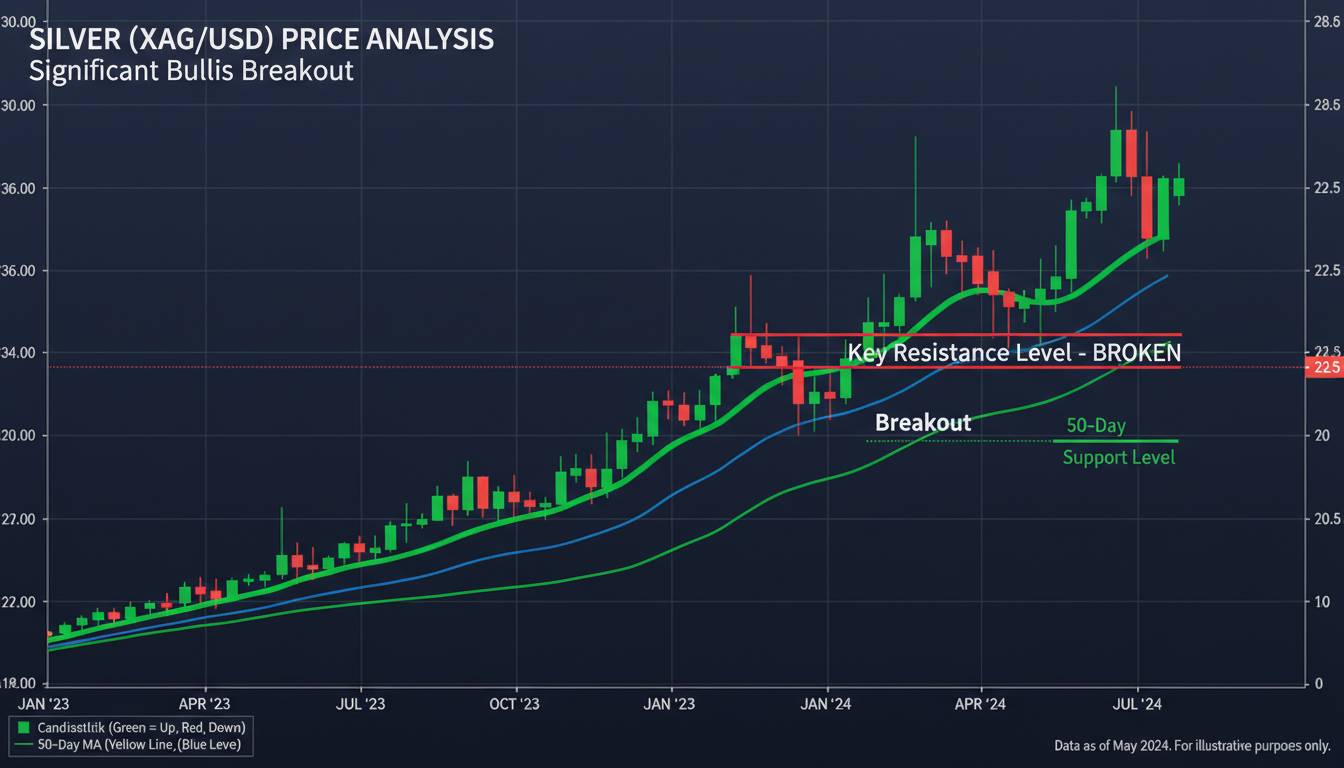Select the green '50-Day' annotation text
This screenshot has height=768, width=1344.
point(1095,426)
